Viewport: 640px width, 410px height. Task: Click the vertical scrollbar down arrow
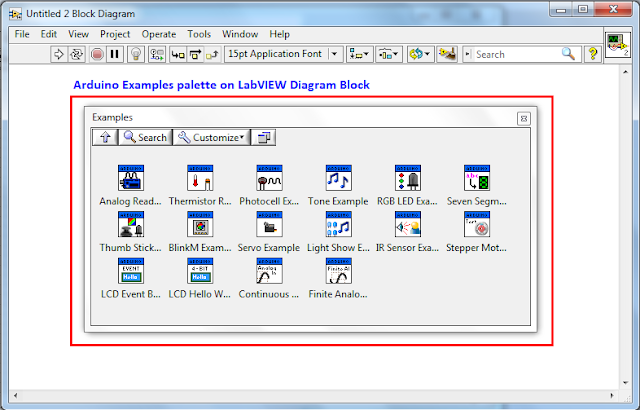tap(625, 383)
